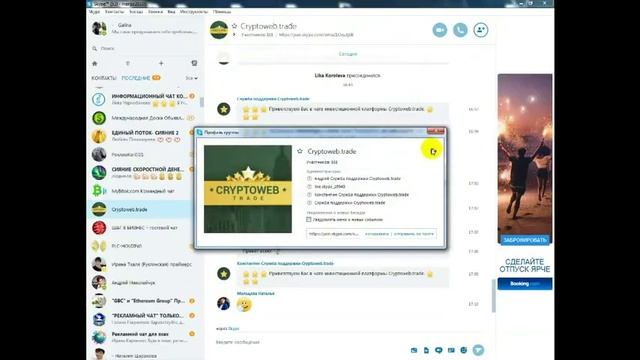The image size is (640, 360).
Task: Open the Tools menu in the menu bar
Action: 194,12
